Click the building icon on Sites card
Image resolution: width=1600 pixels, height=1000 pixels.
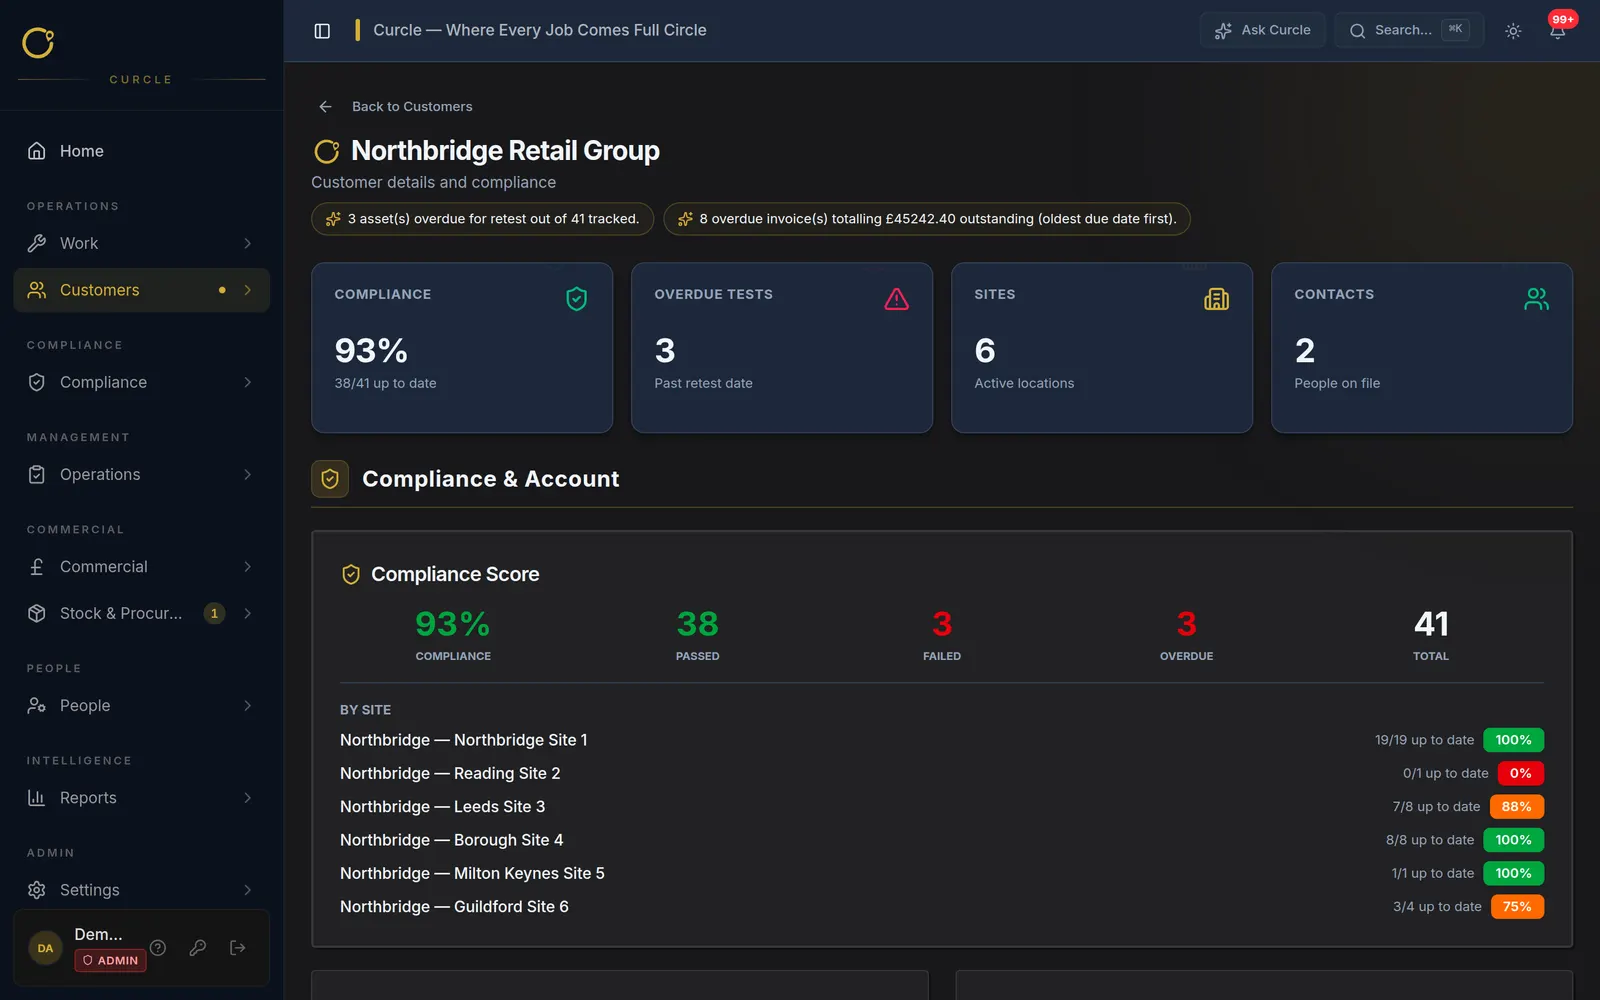pyautogui.click(x=1217, y=298)
